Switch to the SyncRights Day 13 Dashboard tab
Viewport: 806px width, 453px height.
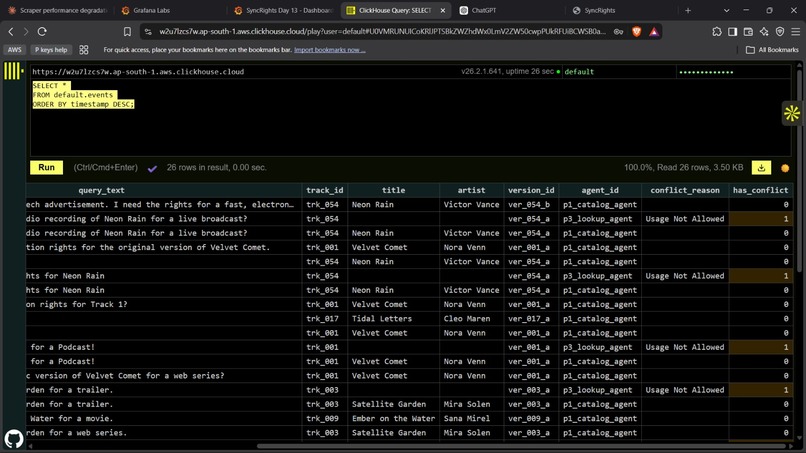(283, 10)
